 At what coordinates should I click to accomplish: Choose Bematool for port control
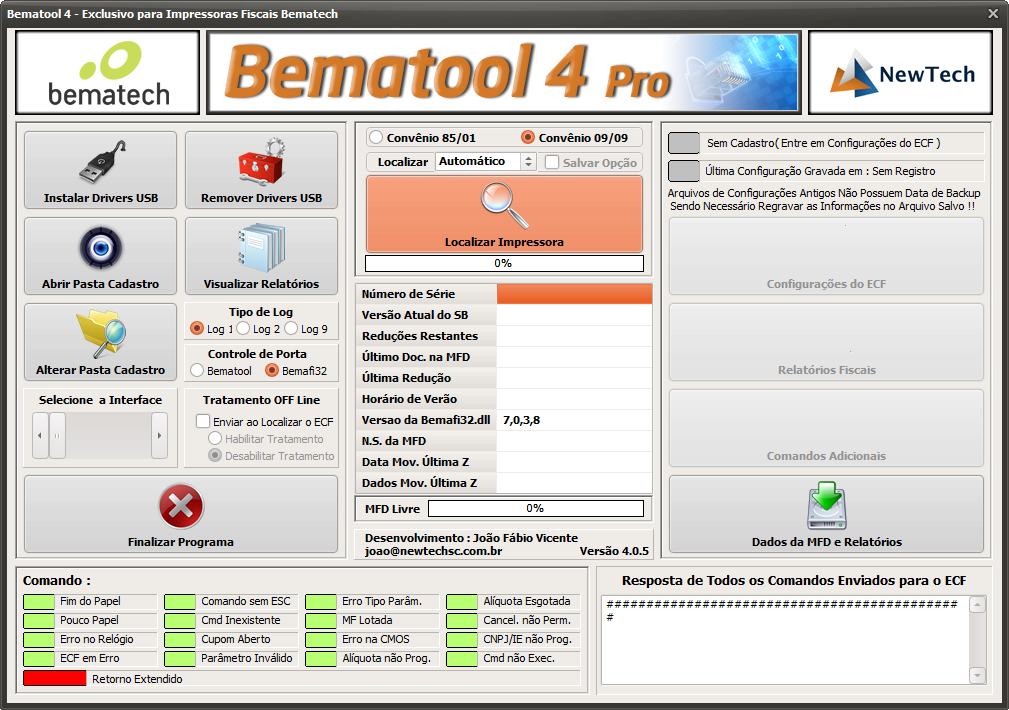coord(197,371)
